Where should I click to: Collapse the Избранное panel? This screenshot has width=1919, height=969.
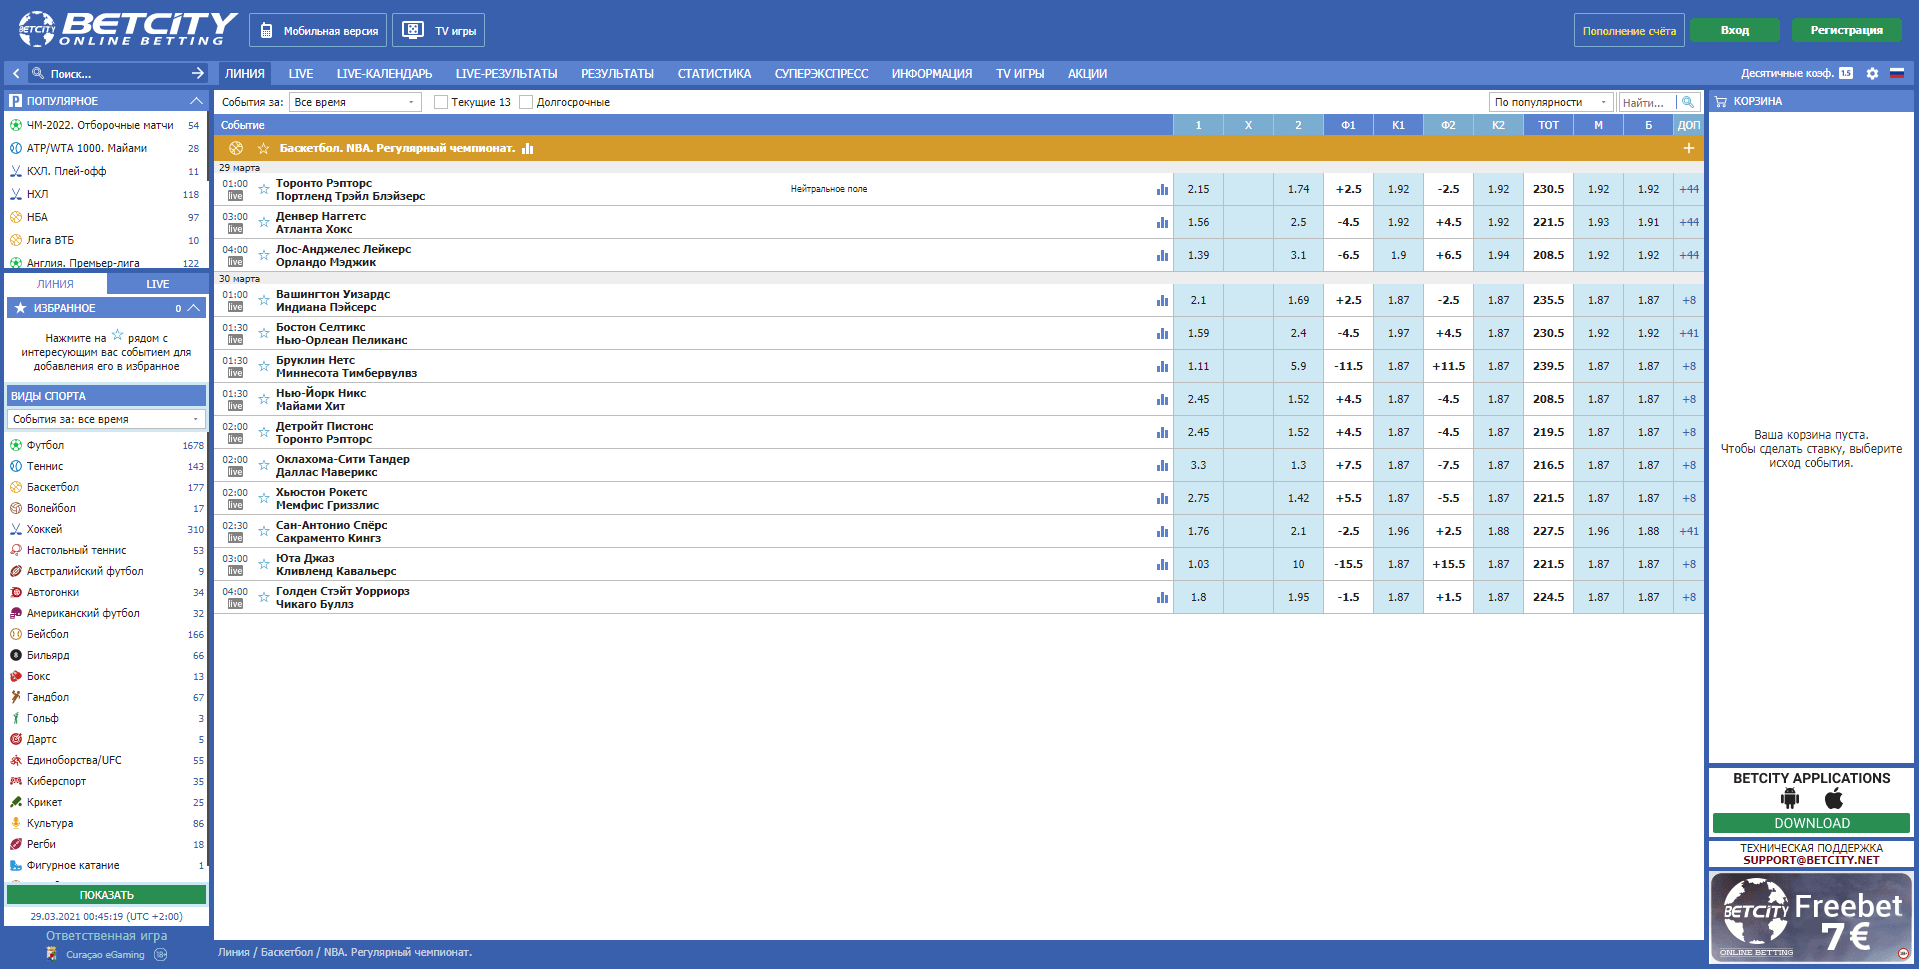tap(194, 308)
